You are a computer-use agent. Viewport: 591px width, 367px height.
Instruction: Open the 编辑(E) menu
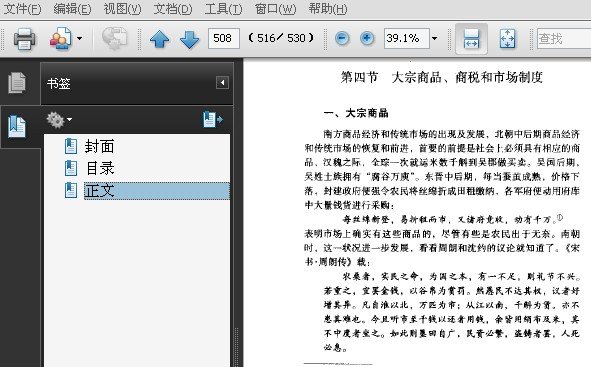(72, 8)
